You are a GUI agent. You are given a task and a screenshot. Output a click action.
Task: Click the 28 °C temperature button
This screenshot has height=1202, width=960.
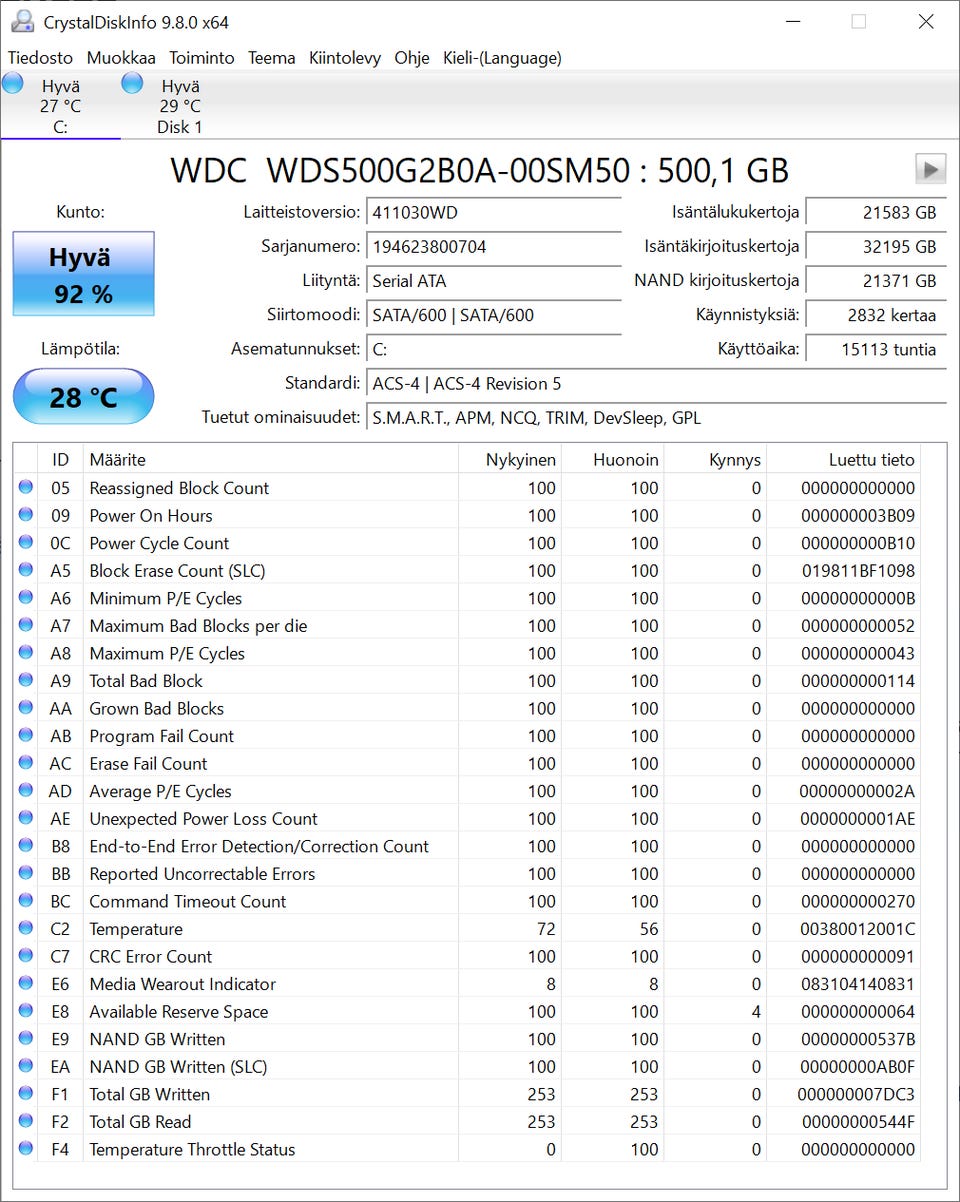pos(83,397)
